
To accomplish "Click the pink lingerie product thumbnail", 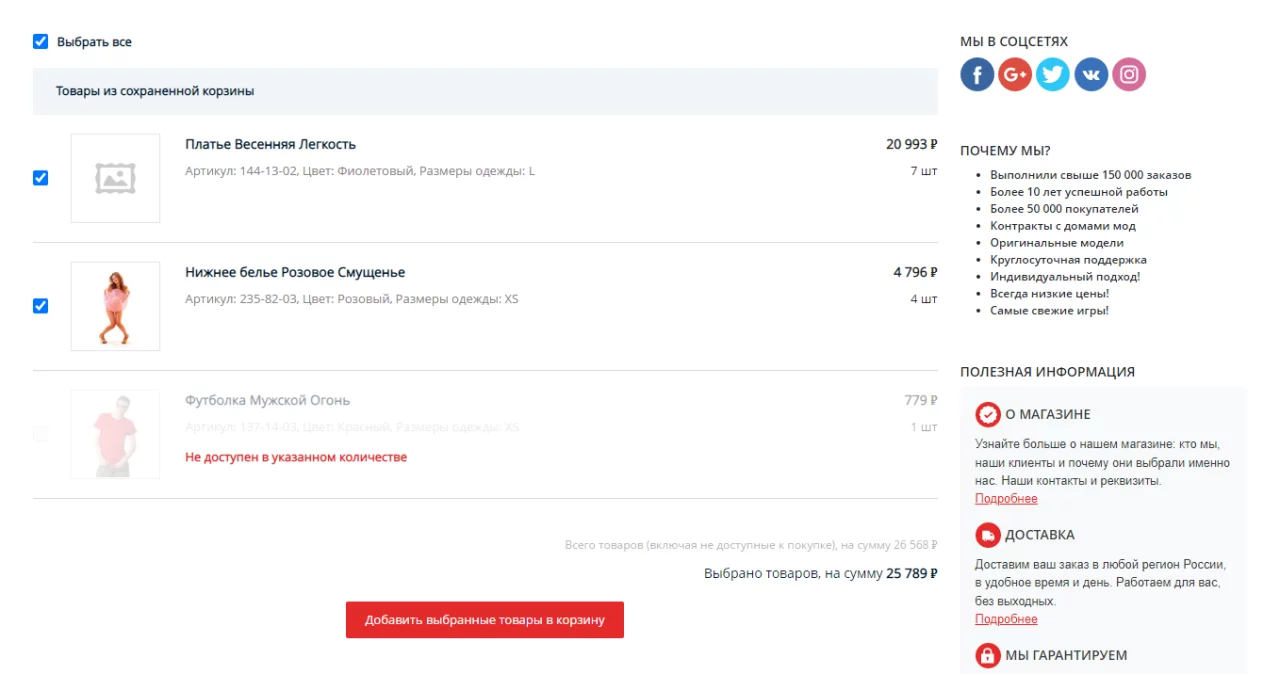I will pos(115,306).
